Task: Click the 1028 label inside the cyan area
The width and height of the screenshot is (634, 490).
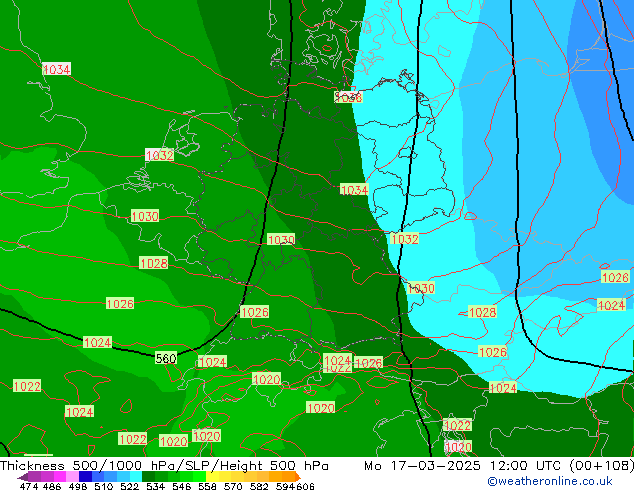Action: 482,312
